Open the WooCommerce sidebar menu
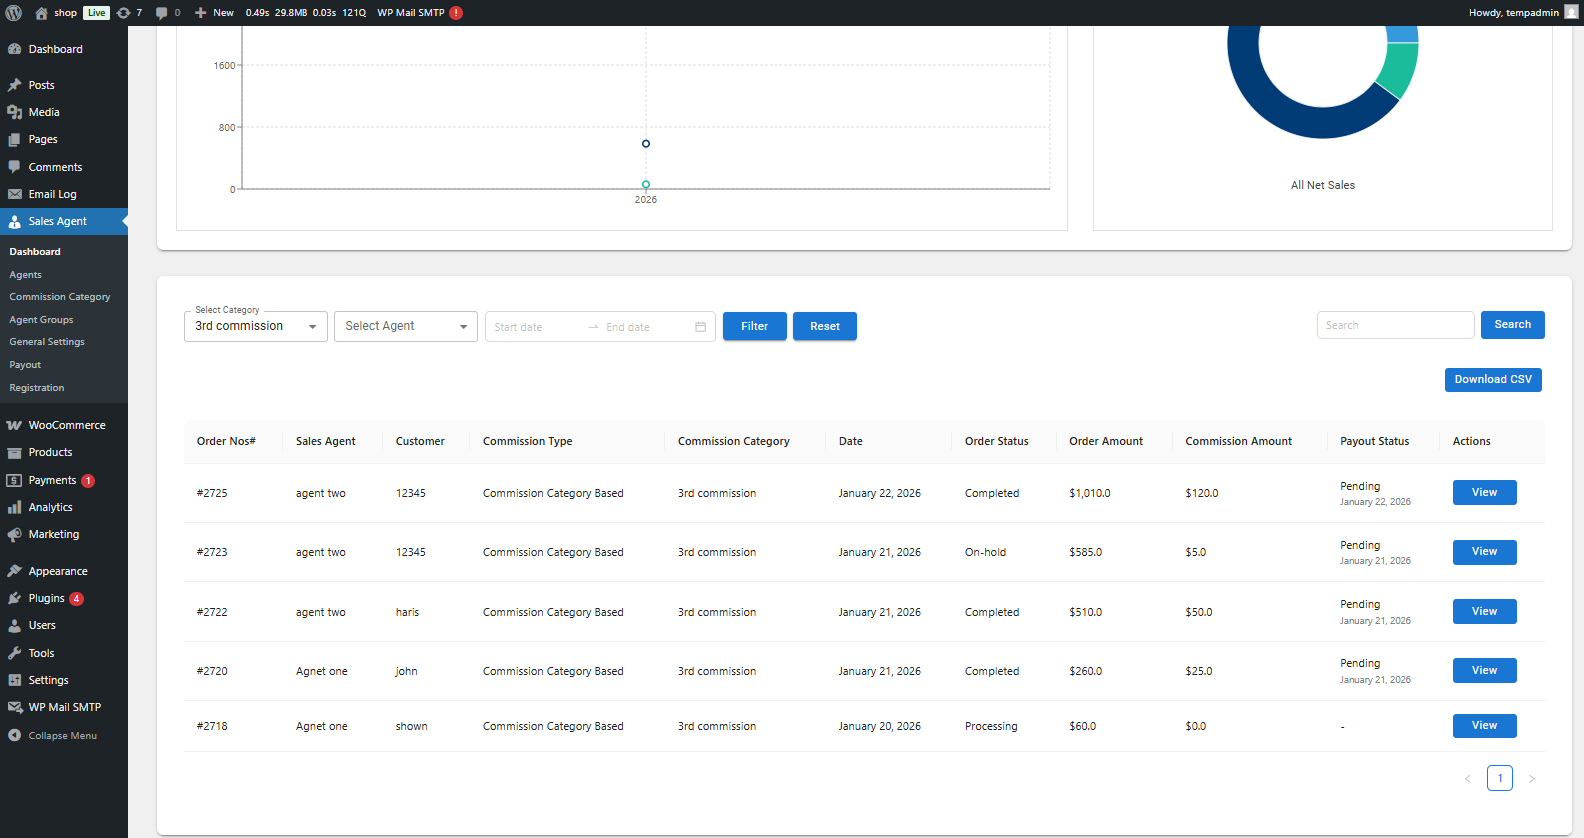The height and width of the screenshot is (838, 1584). (66, 425)
